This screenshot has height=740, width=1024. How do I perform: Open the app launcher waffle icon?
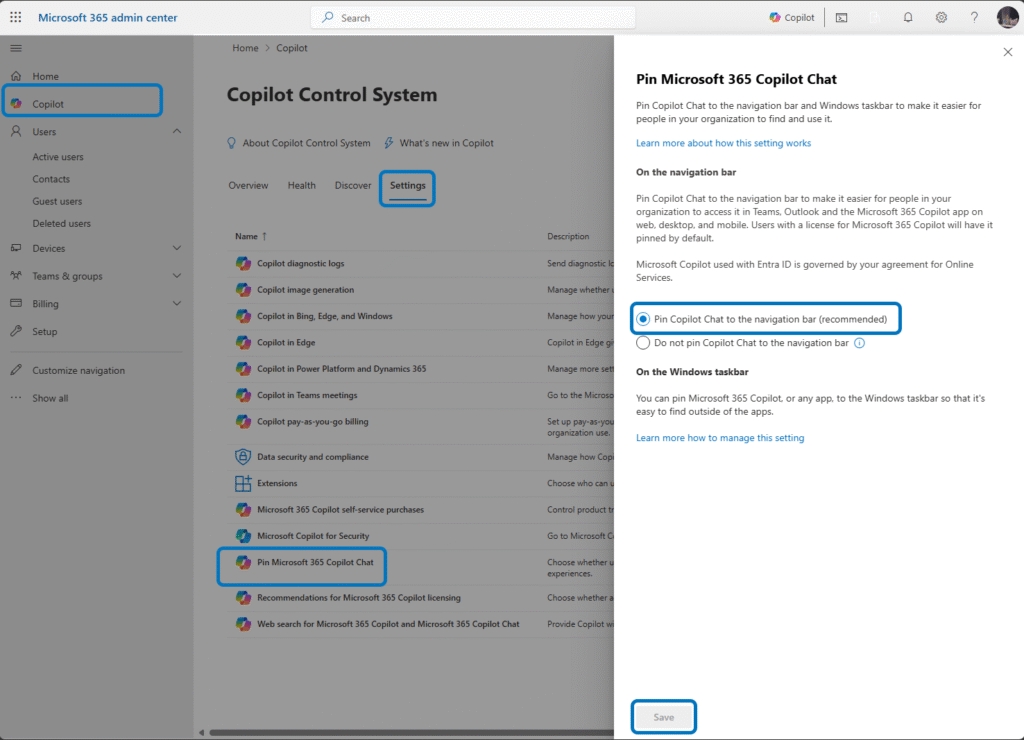tap(16, 18)
